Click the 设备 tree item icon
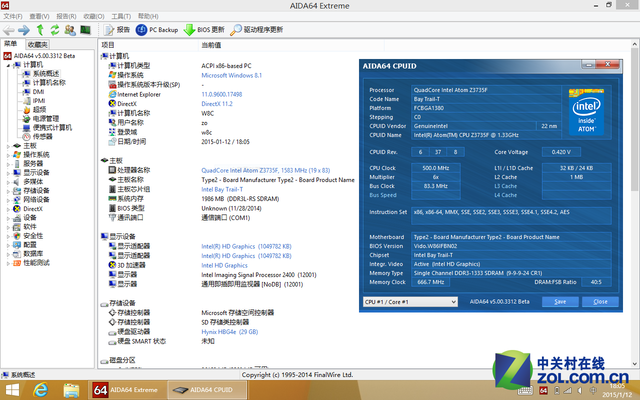 17,218
